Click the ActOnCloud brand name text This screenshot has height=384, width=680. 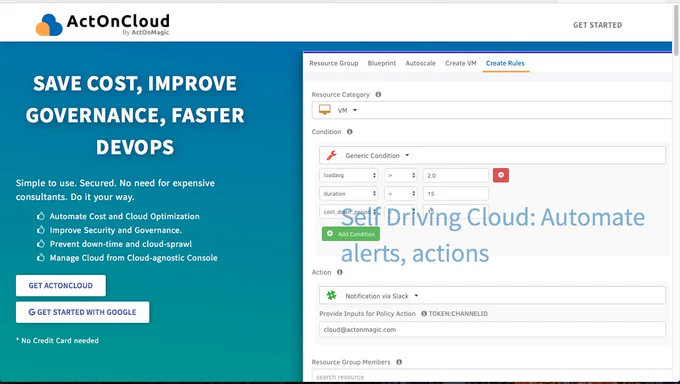118,21
